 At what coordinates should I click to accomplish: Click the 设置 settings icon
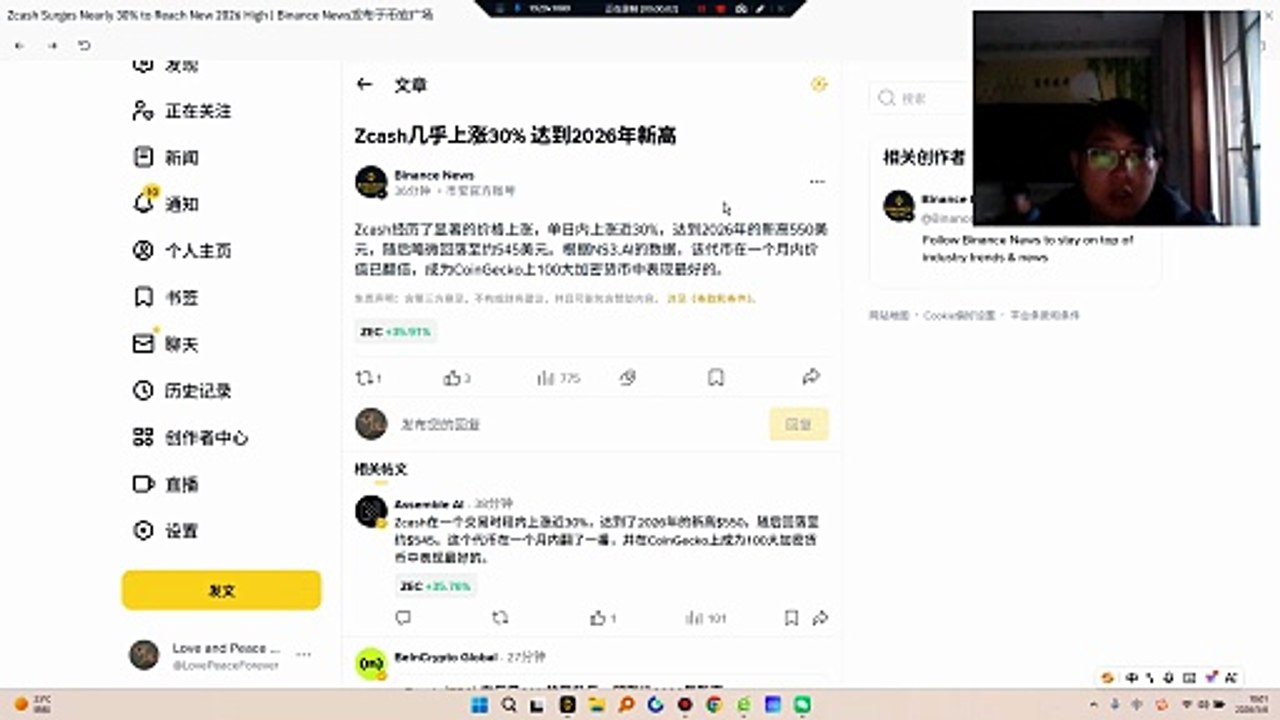point(143,530)
